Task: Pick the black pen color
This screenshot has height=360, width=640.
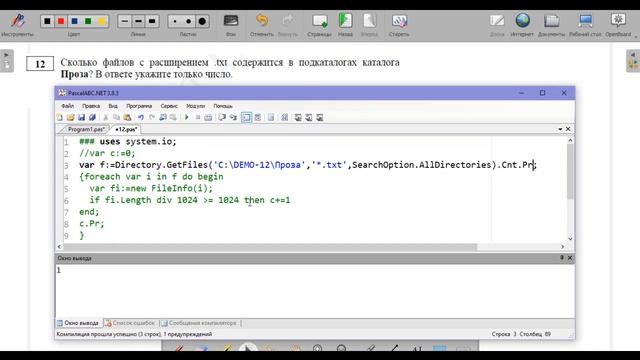Action: [x=47, y=21]
